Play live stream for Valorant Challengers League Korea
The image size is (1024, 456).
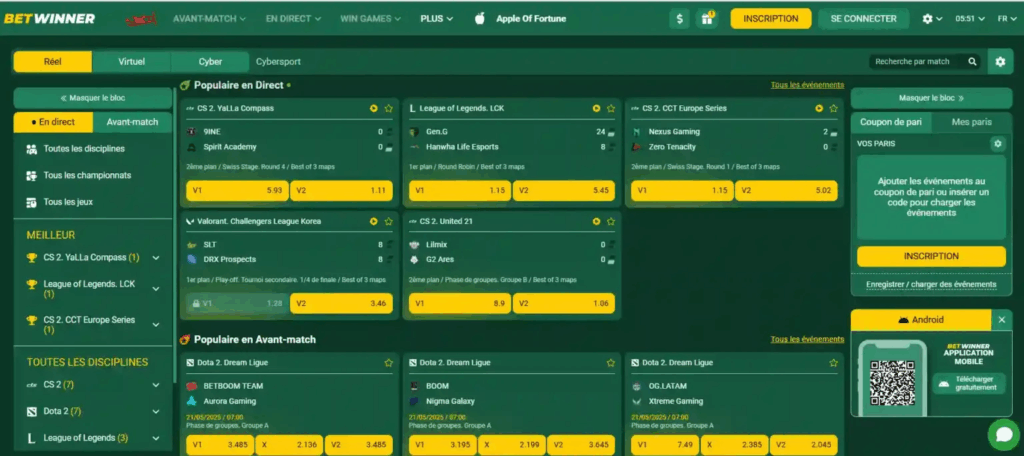(x=374, y=221)
